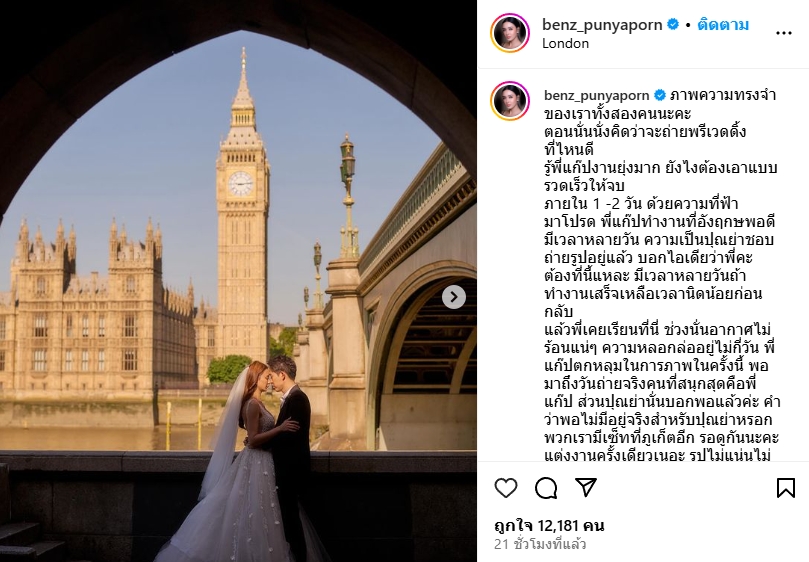Click the verified badge next to the header username
The width and height of the screenshot is (809, 562).
click(673, 24)
